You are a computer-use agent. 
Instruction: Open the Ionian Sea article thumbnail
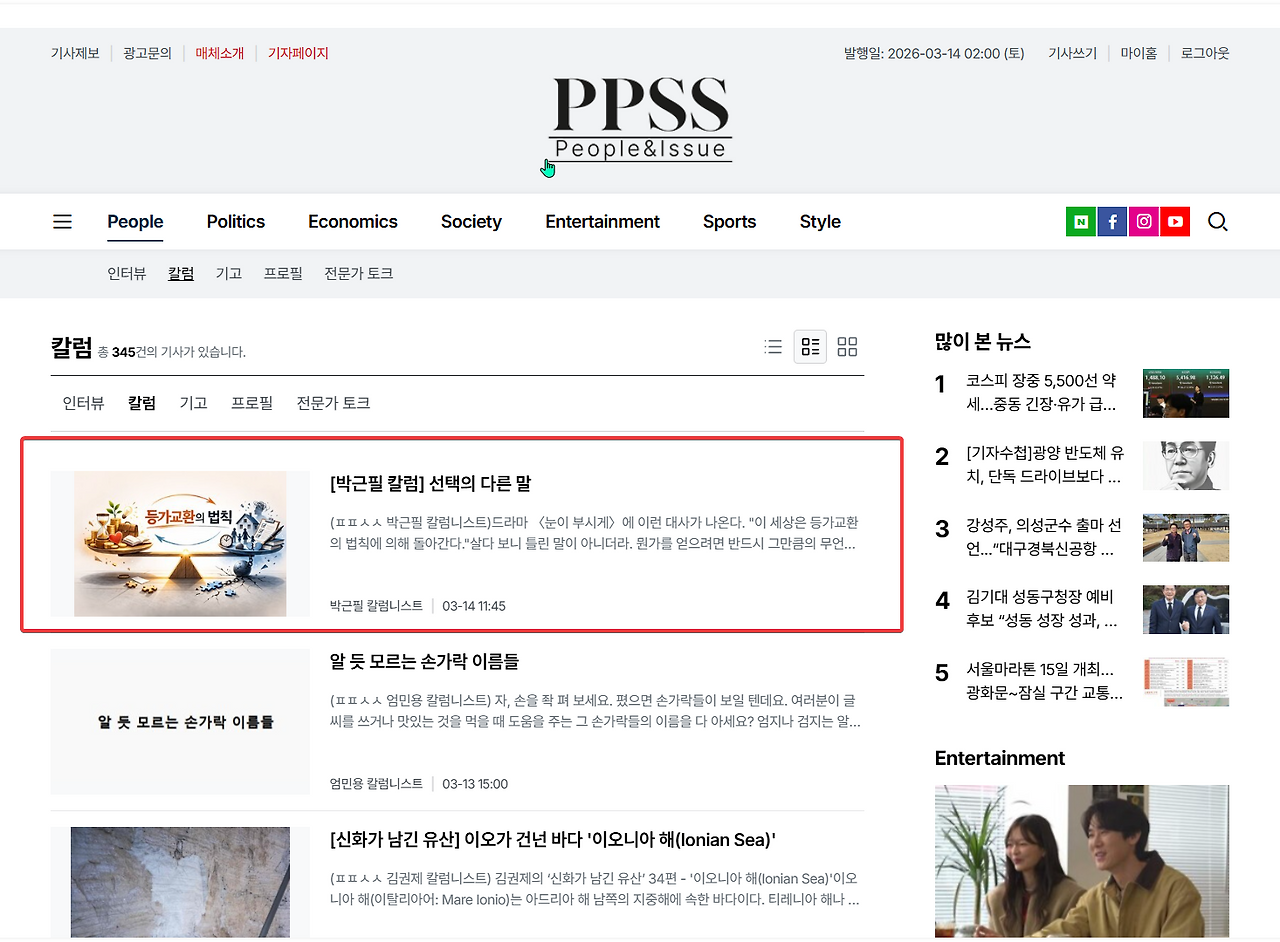pos(180,882)
